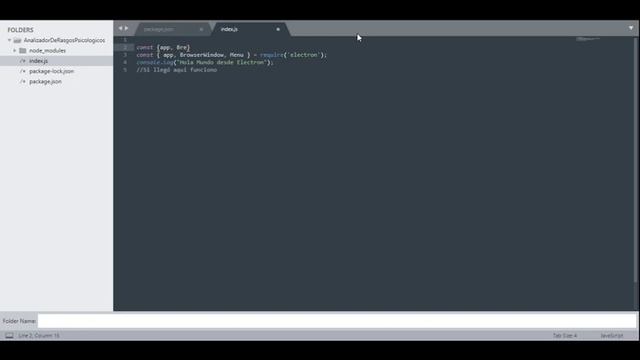This screenshot has width=640, height=360.
Task: Go to next tab with right arrow
Action: [x=127, y=28]
